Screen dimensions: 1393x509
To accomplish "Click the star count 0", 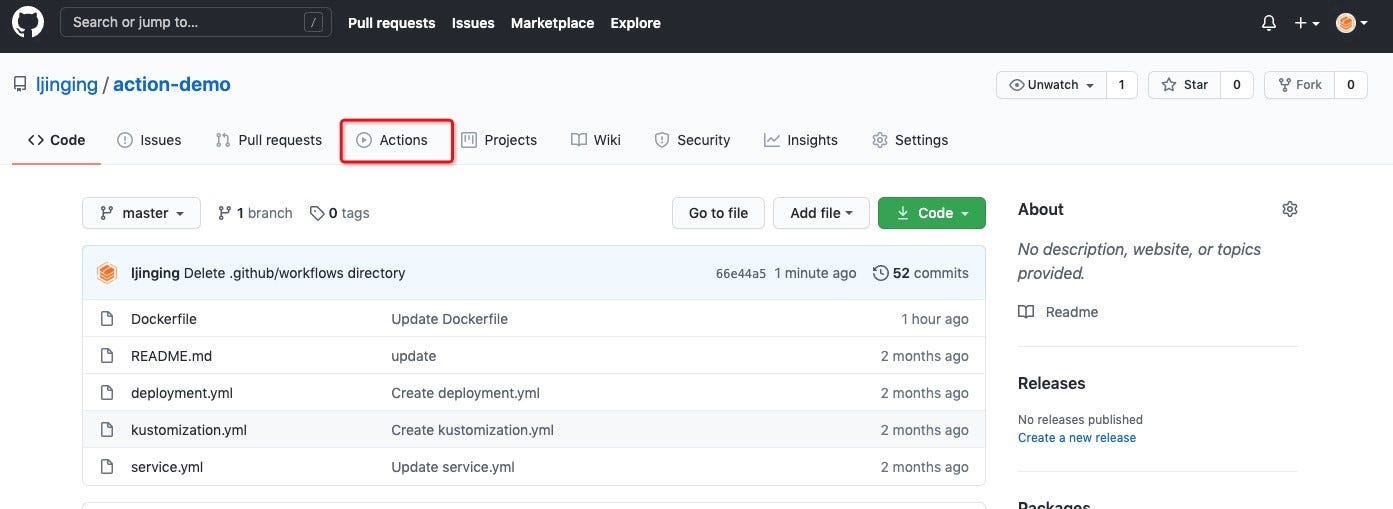I will pos(1237,85).
